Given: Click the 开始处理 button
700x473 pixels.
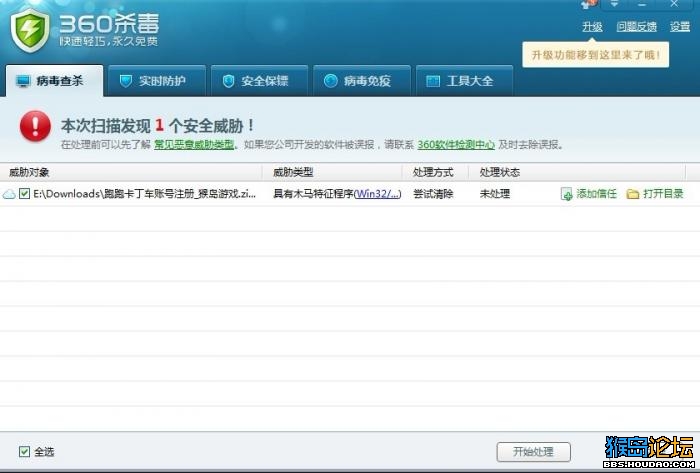Looking at the screenshot, I should coord(533,452).
